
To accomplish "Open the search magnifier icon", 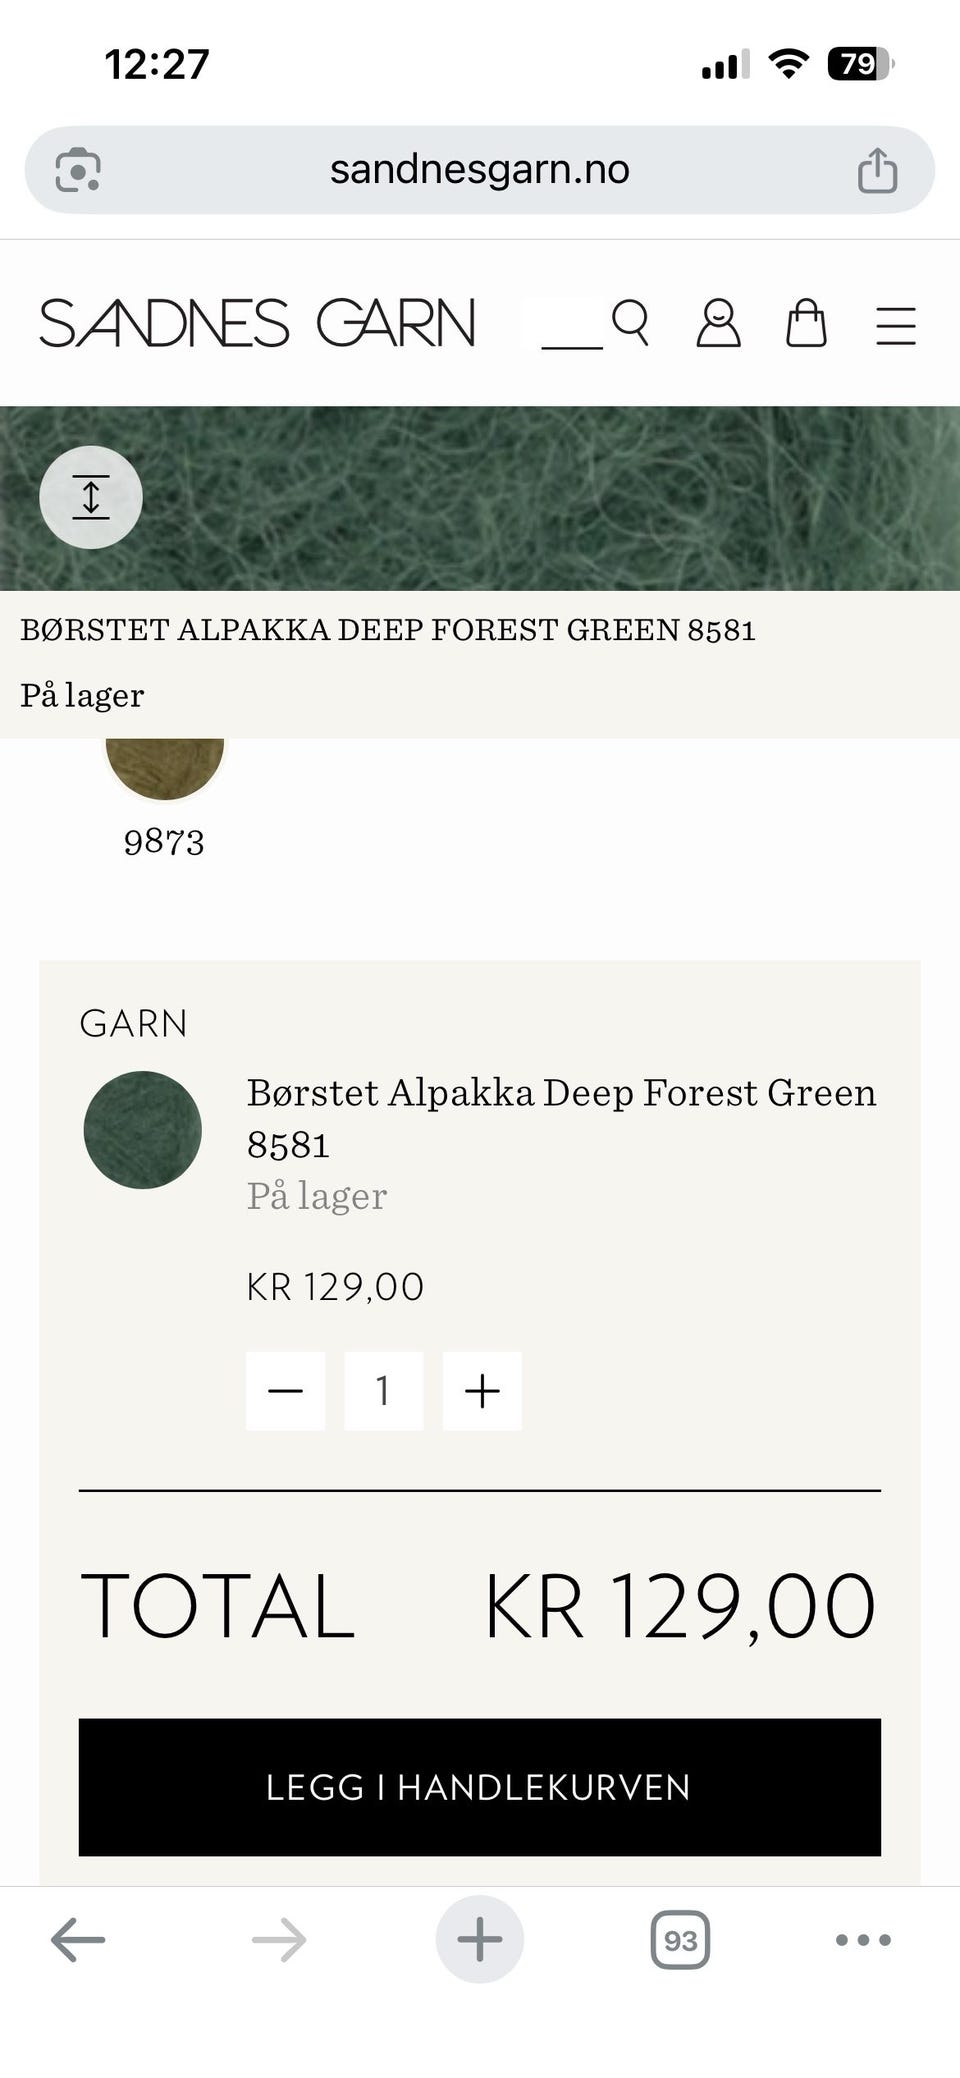I will tap(630, 323).
